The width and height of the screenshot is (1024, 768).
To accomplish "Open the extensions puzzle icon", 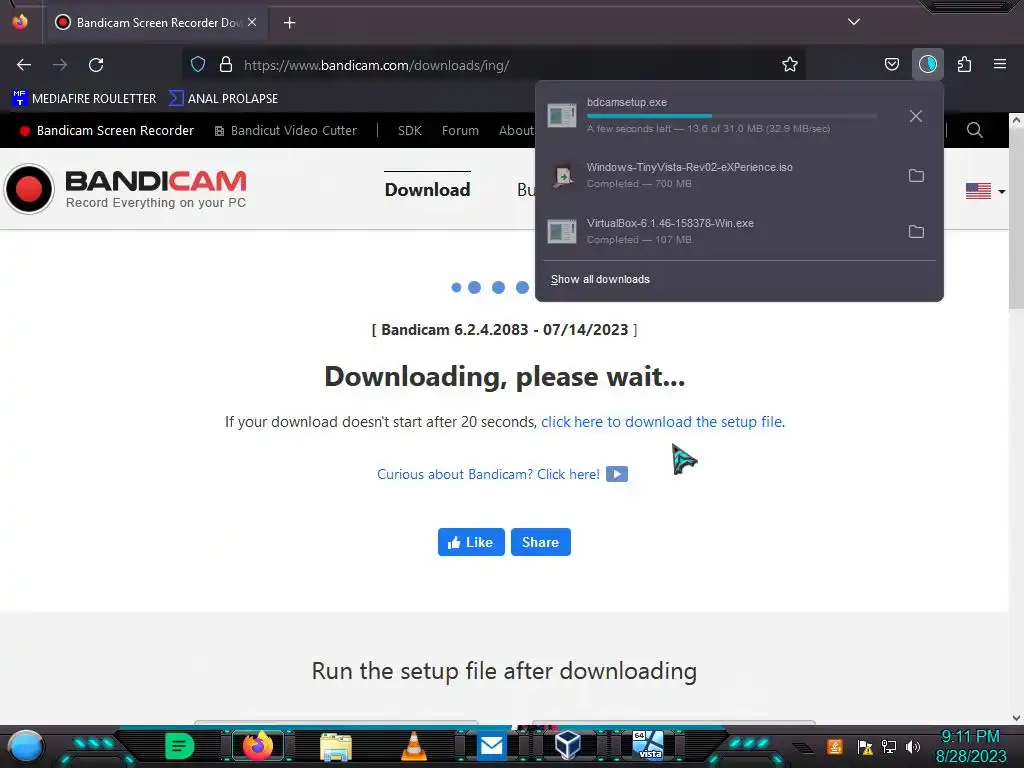I will 964,64.
